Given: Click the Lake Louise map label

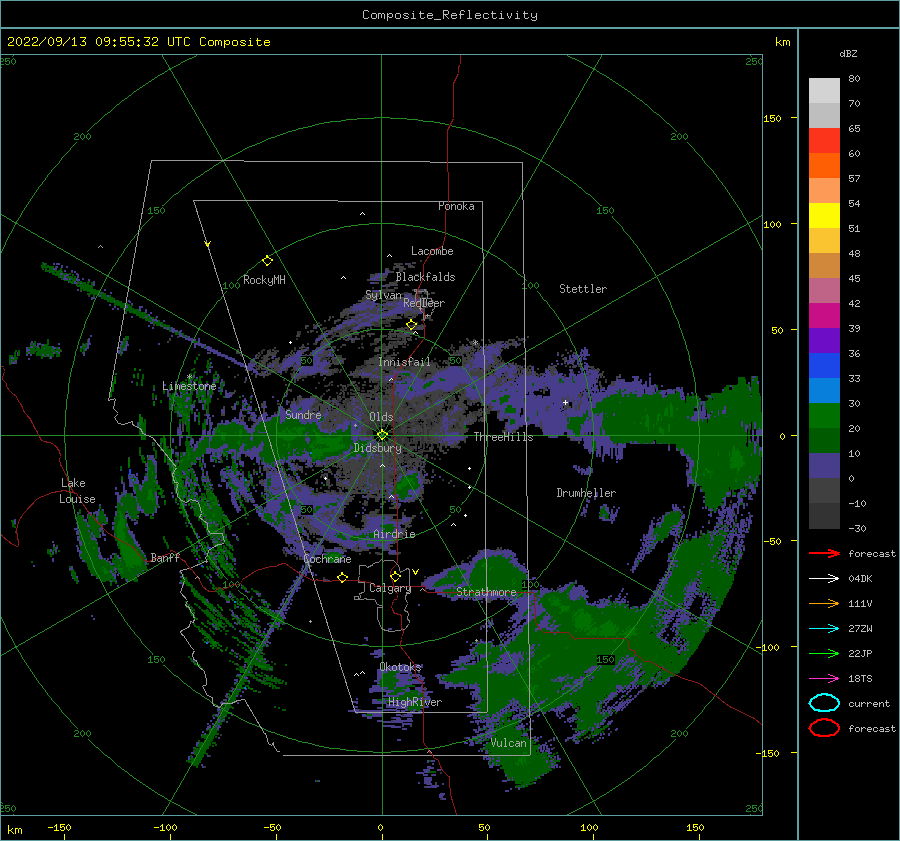Looking at the screenshot, I should coord(77,491).
